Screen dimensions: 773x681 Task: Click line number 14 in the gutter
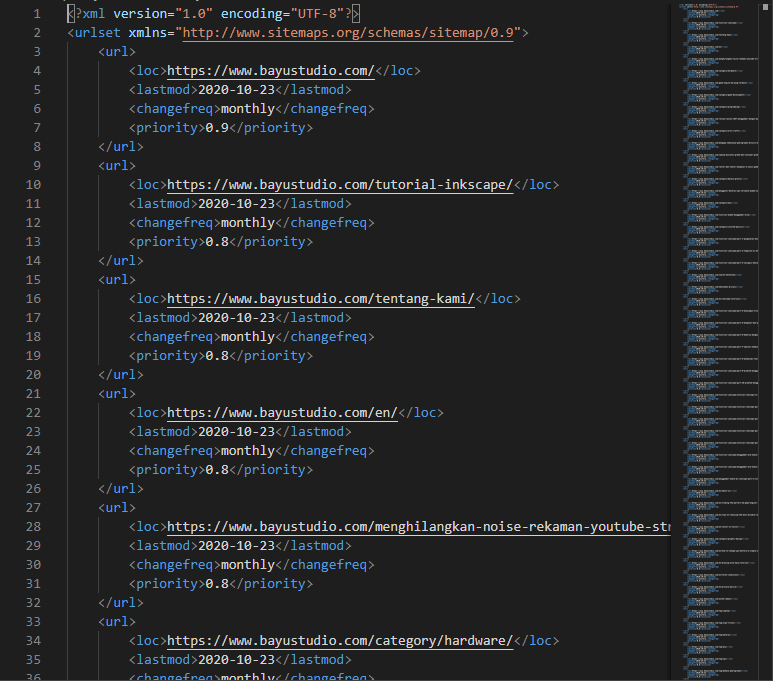[x=33, y=260]
